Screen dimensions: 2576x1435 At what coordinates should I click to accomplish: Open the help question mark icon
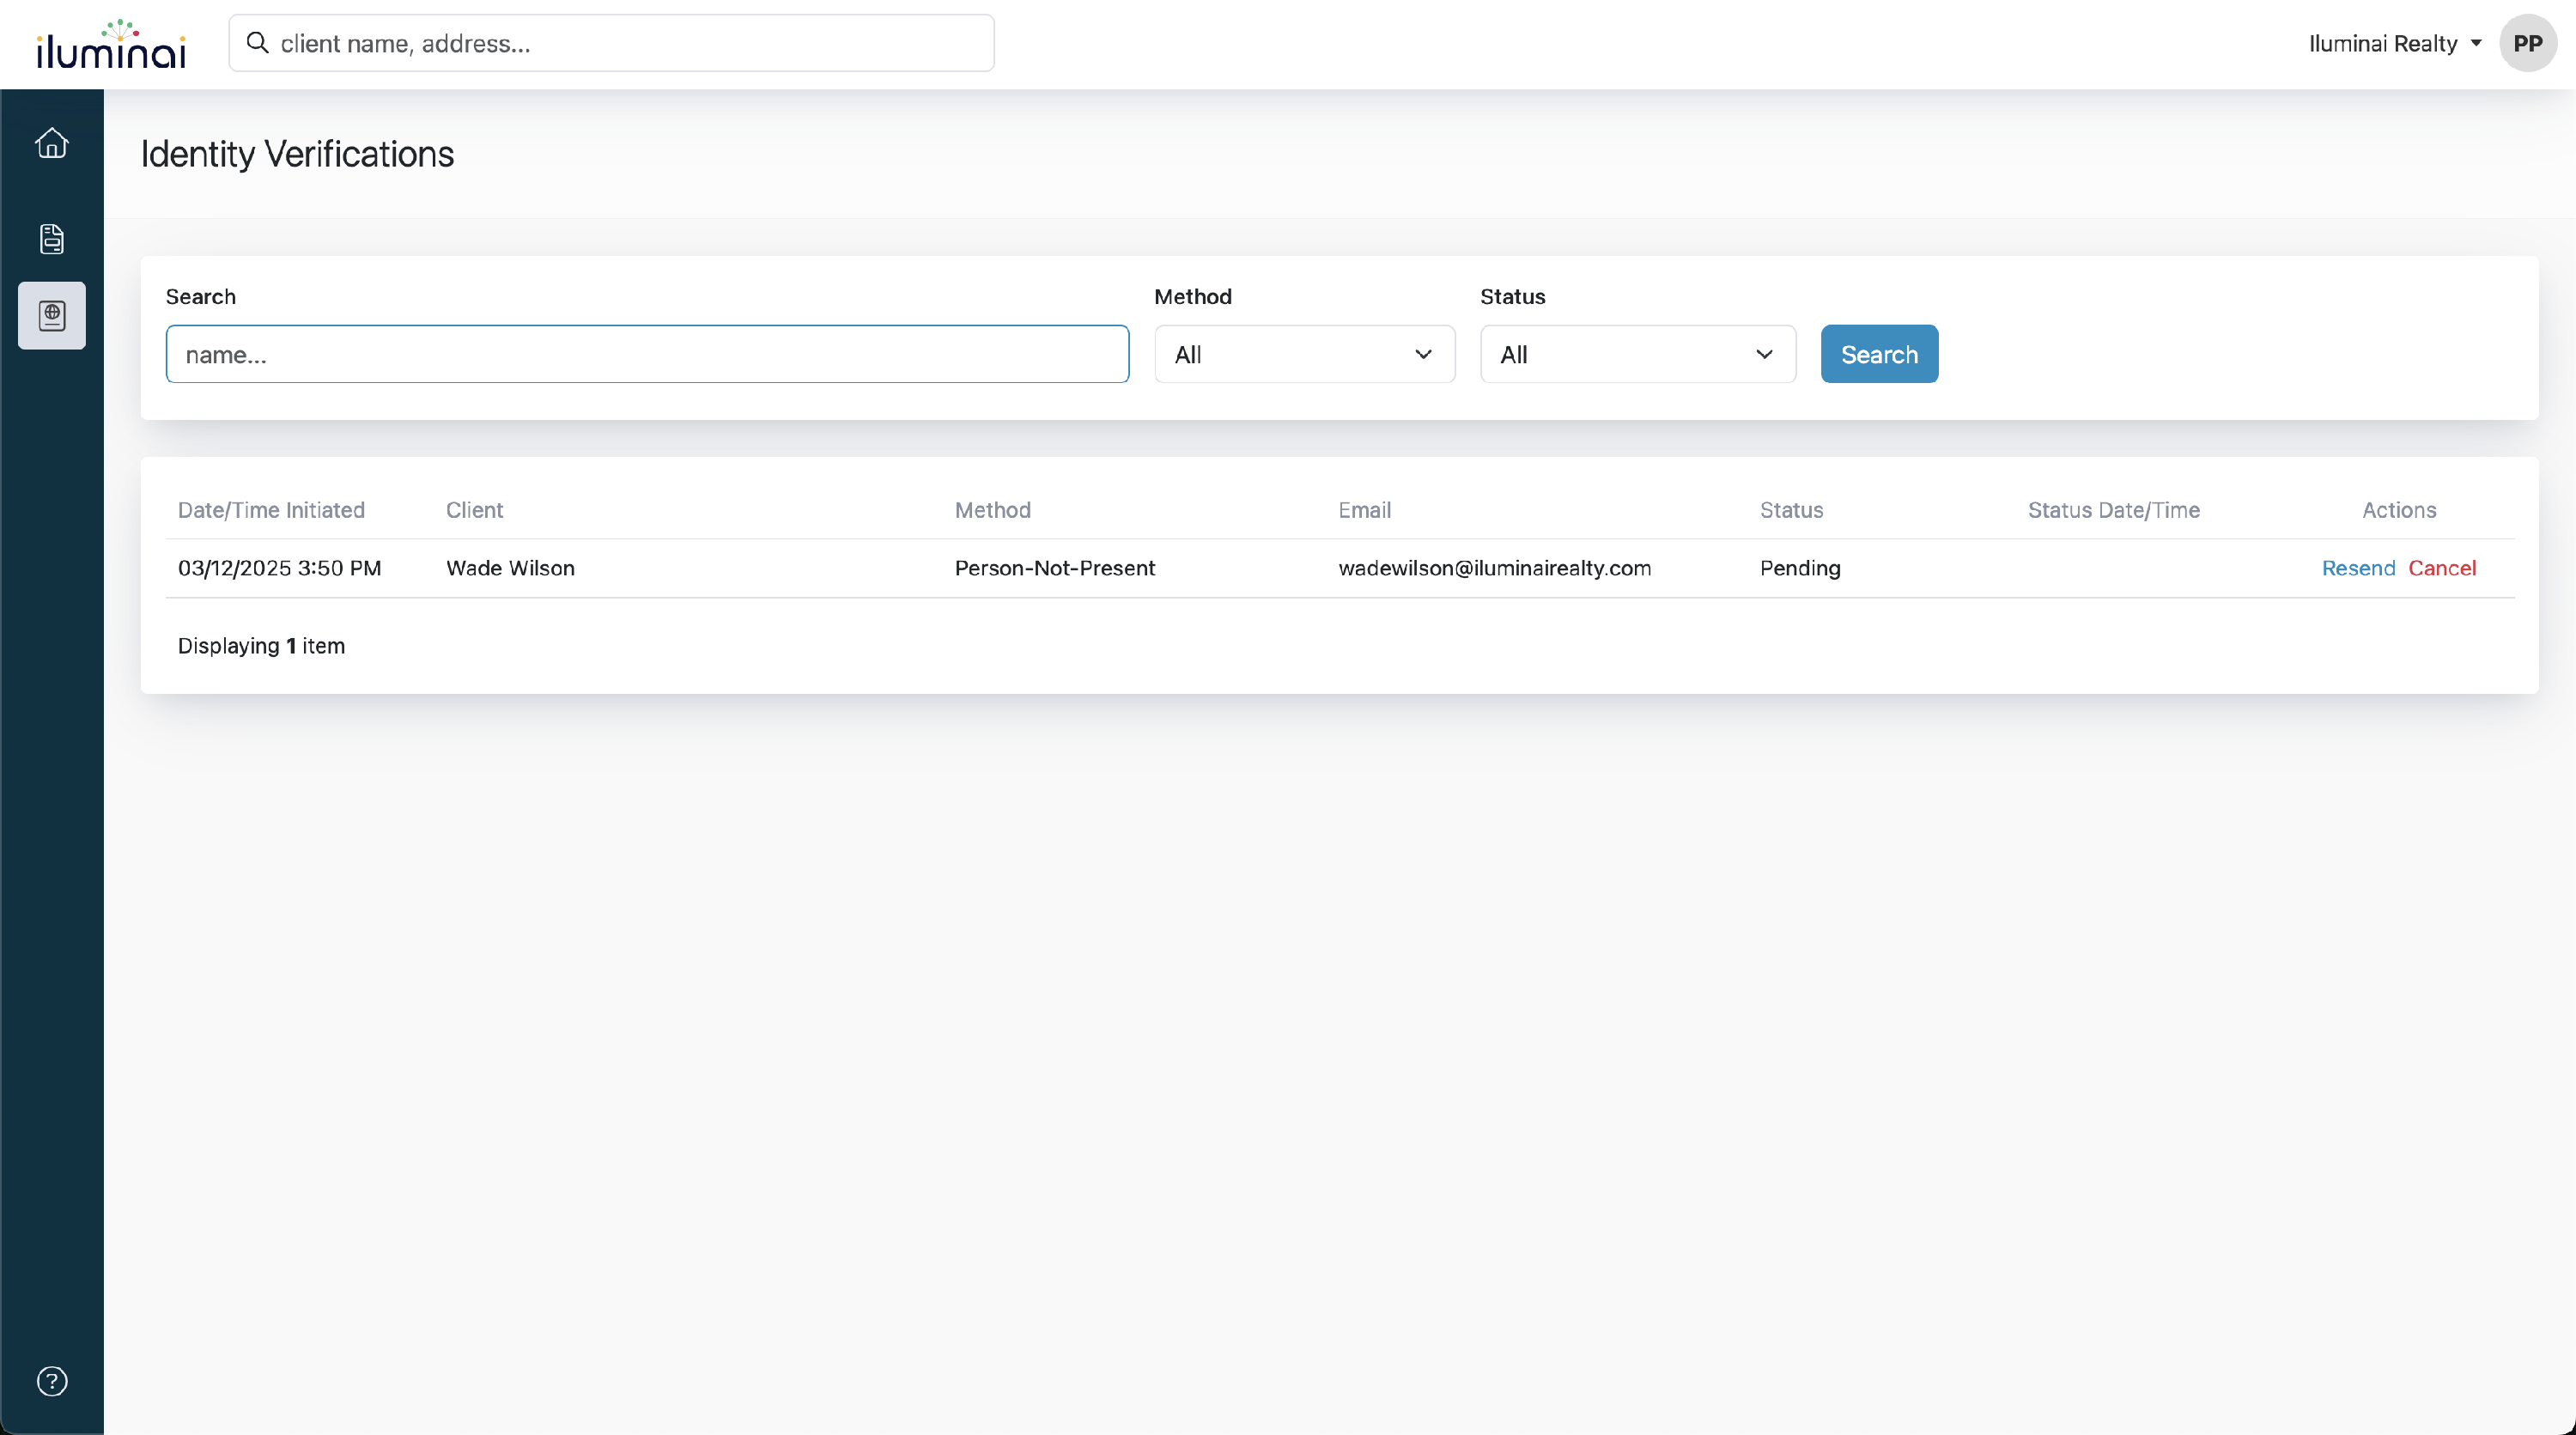pos(52,1381)
